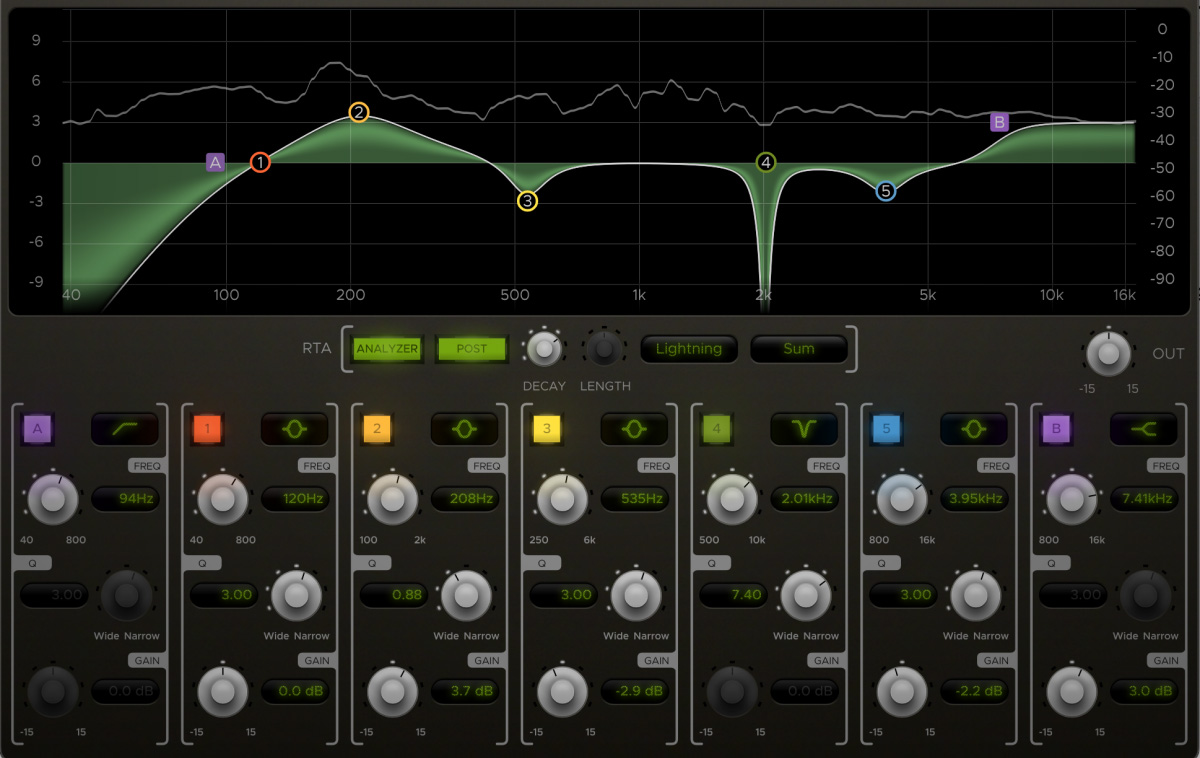
Task: Click band 5 gain knob
Action: [903, 691]
